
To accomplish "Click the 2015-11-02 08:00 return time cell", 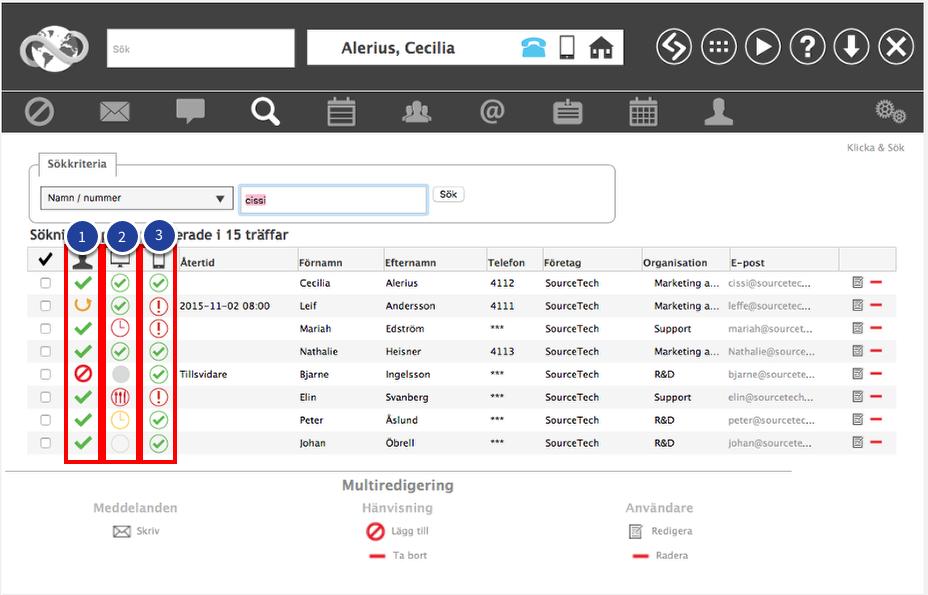I will 224,306.
